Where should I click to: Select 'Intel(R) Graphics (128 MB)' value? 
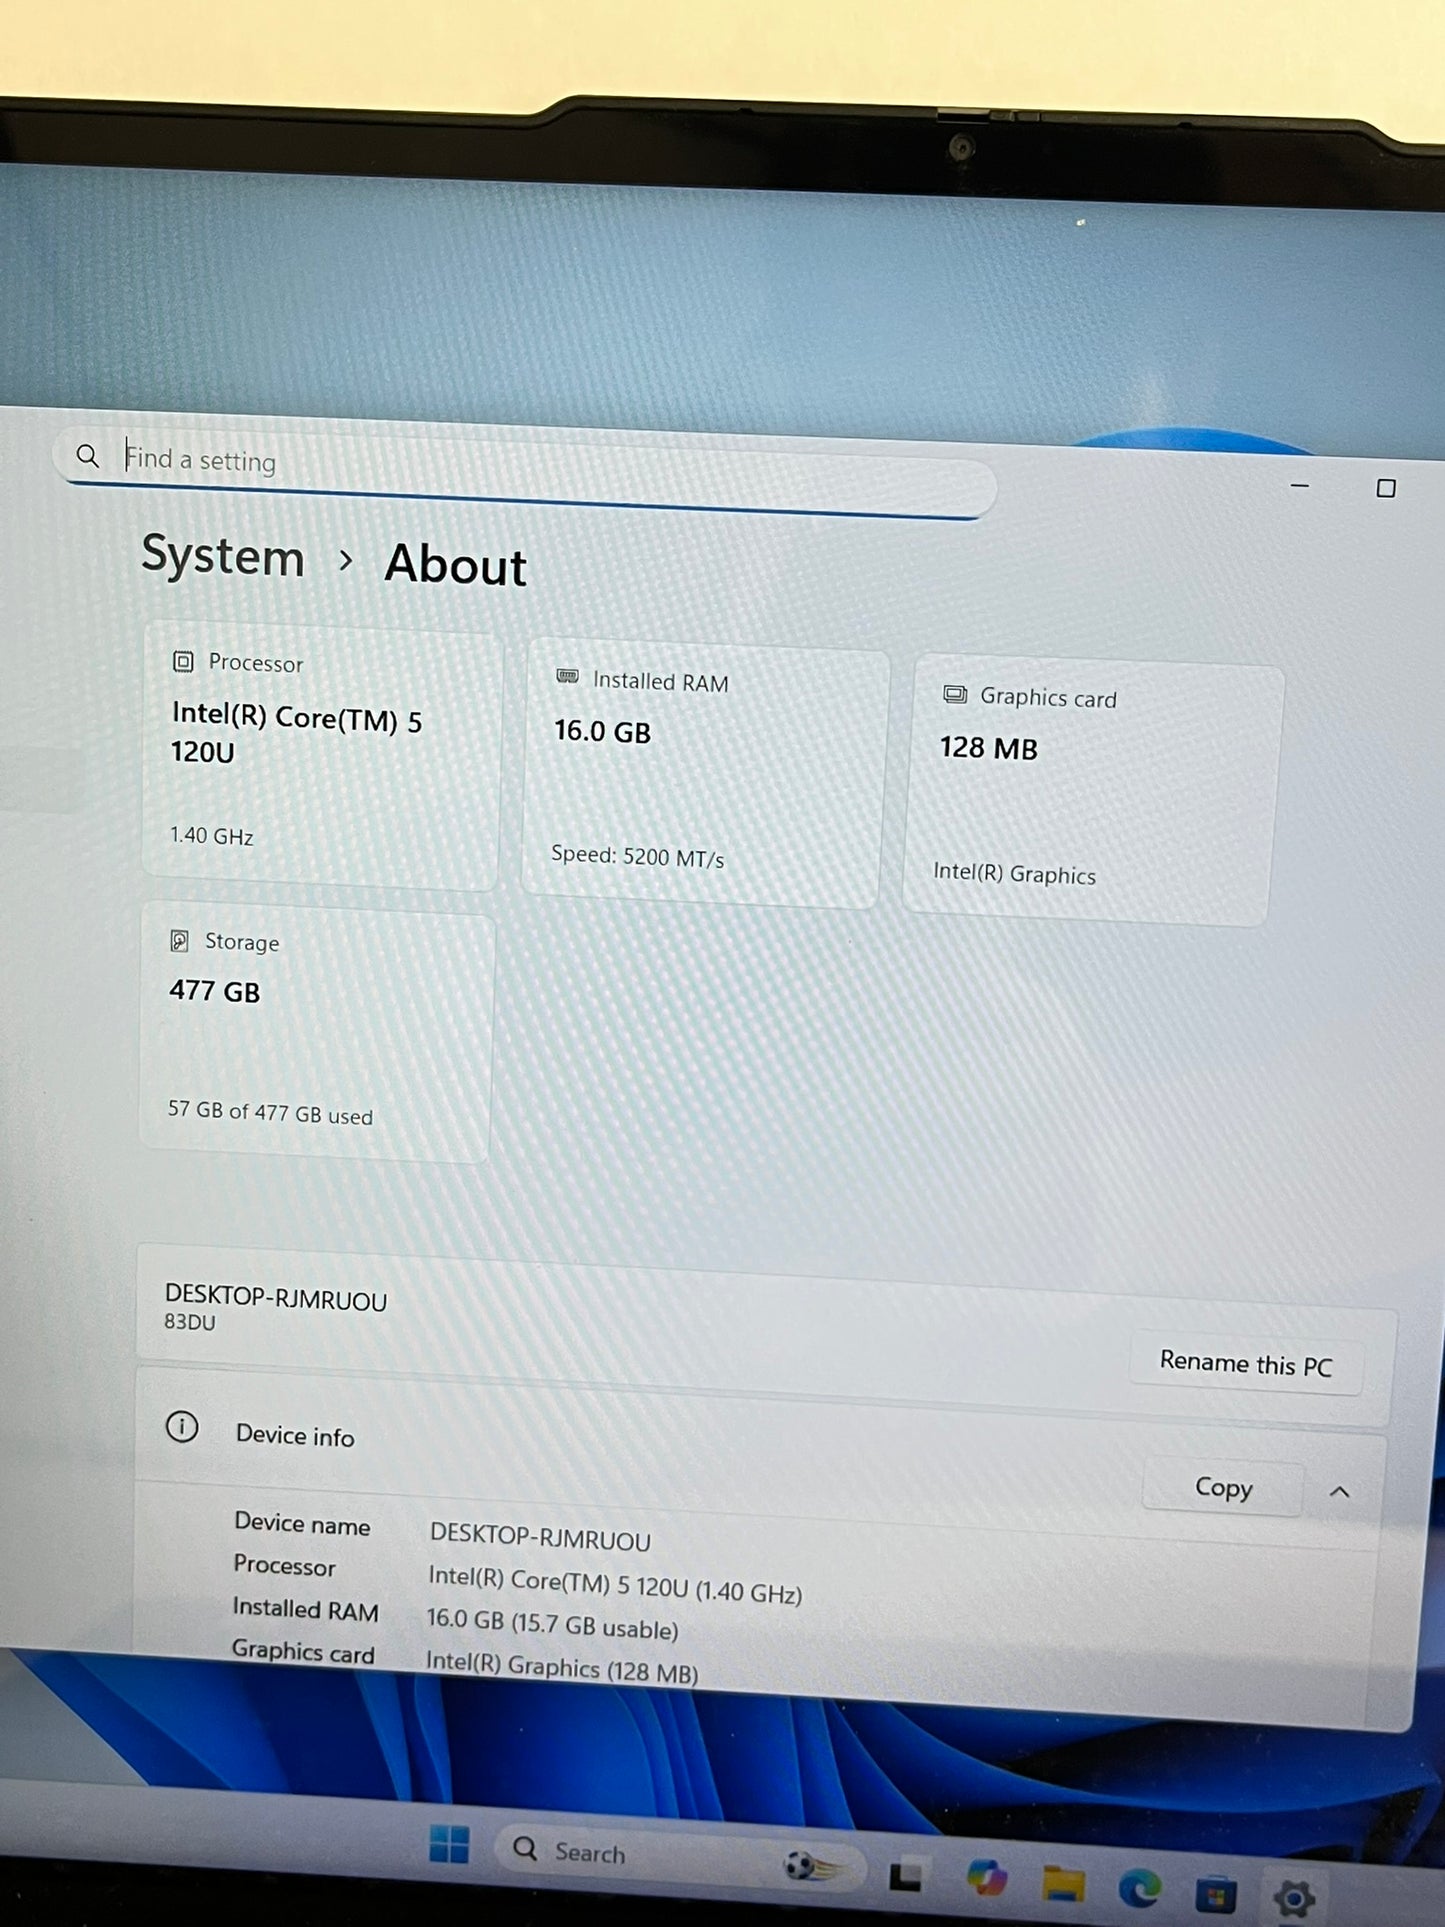tap(562, 1666)
